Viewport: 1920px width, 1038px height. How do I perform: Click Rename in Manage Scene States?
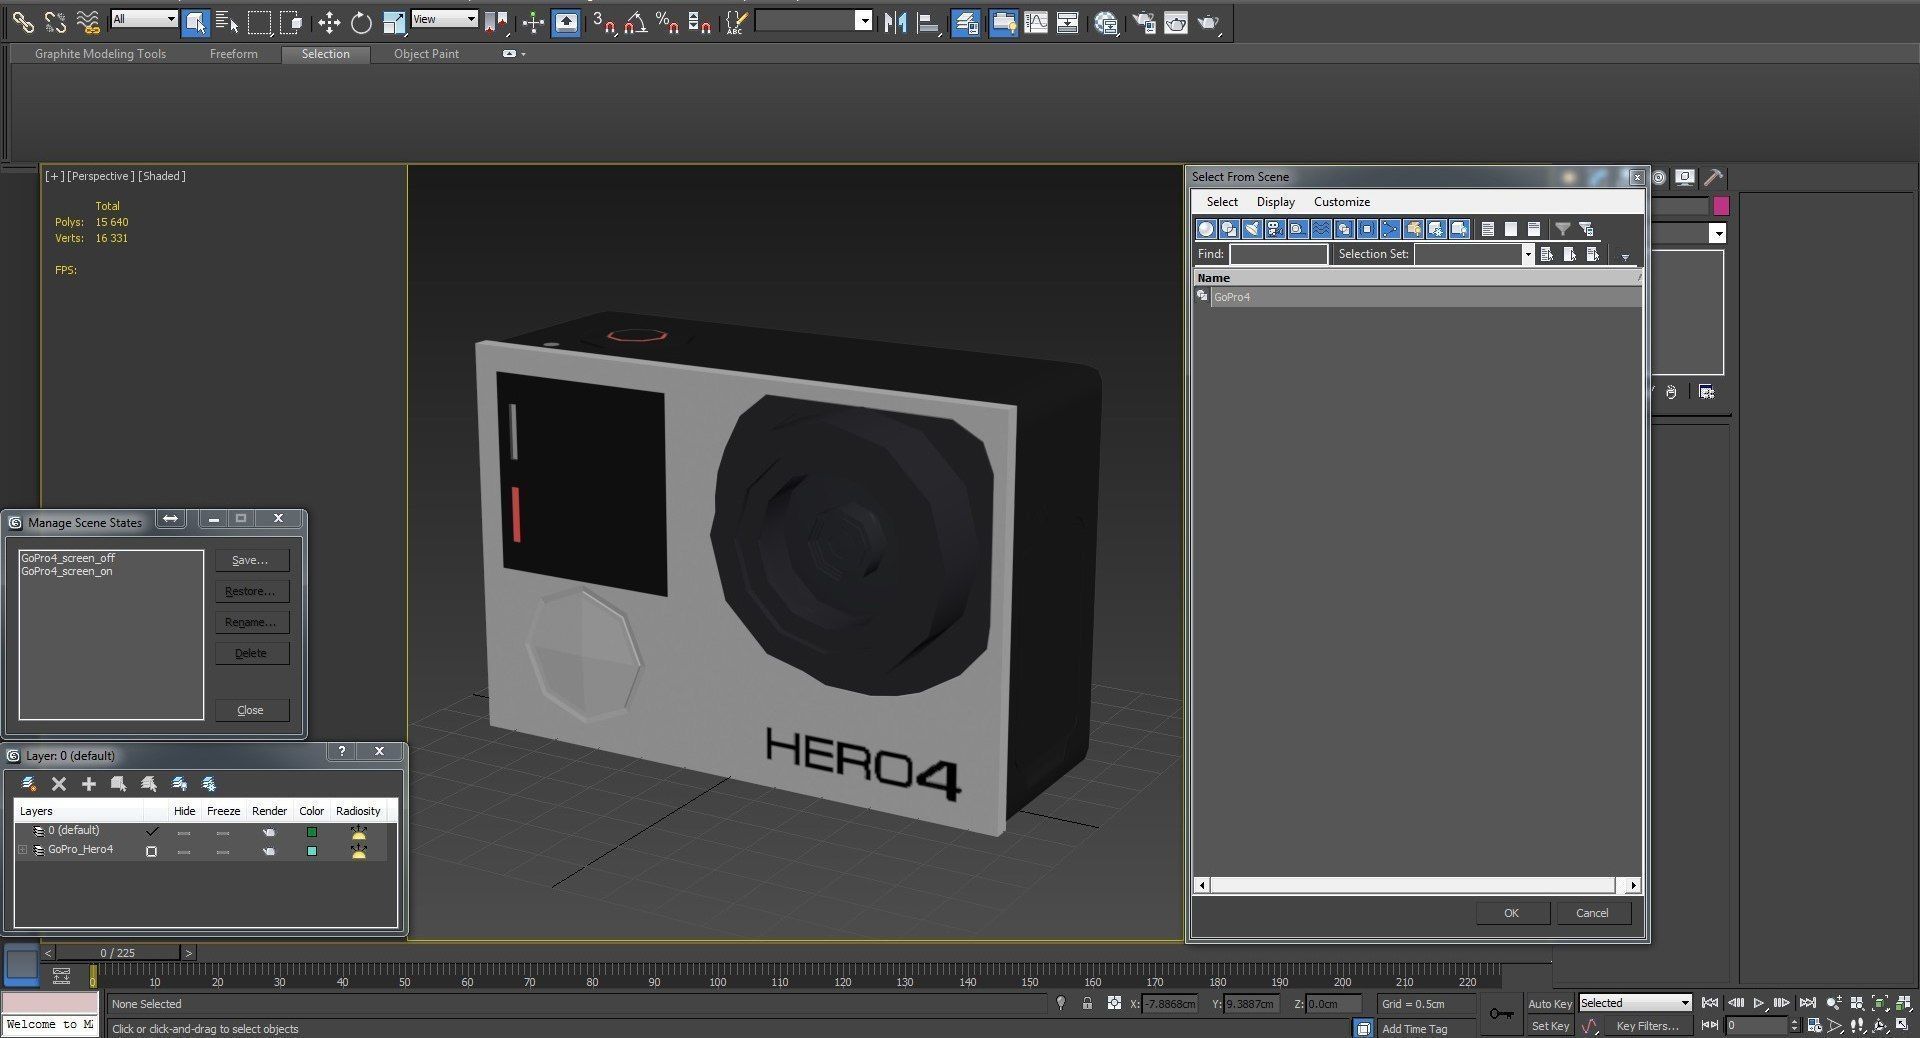coord(250,622)
